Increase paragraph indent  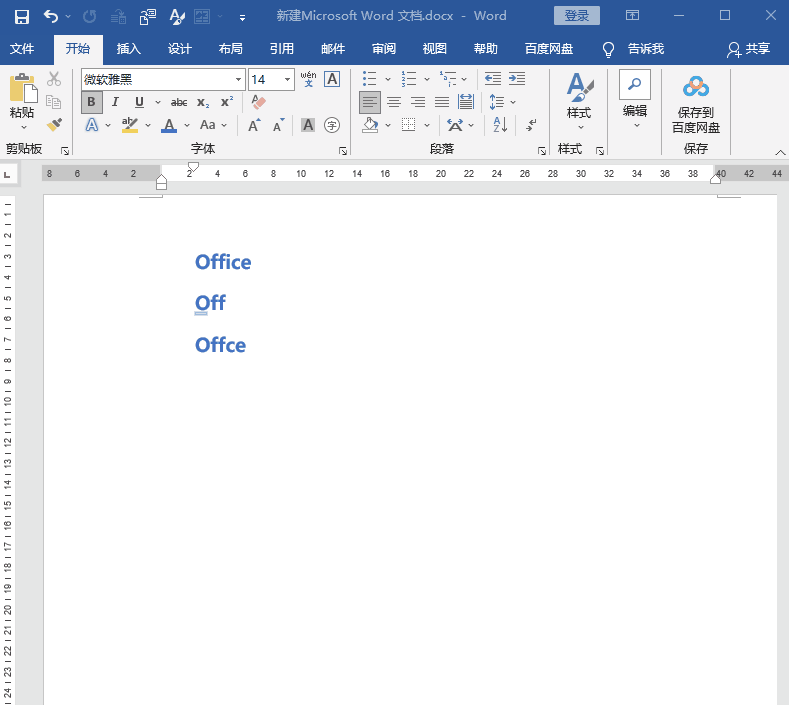coord(517,79)
